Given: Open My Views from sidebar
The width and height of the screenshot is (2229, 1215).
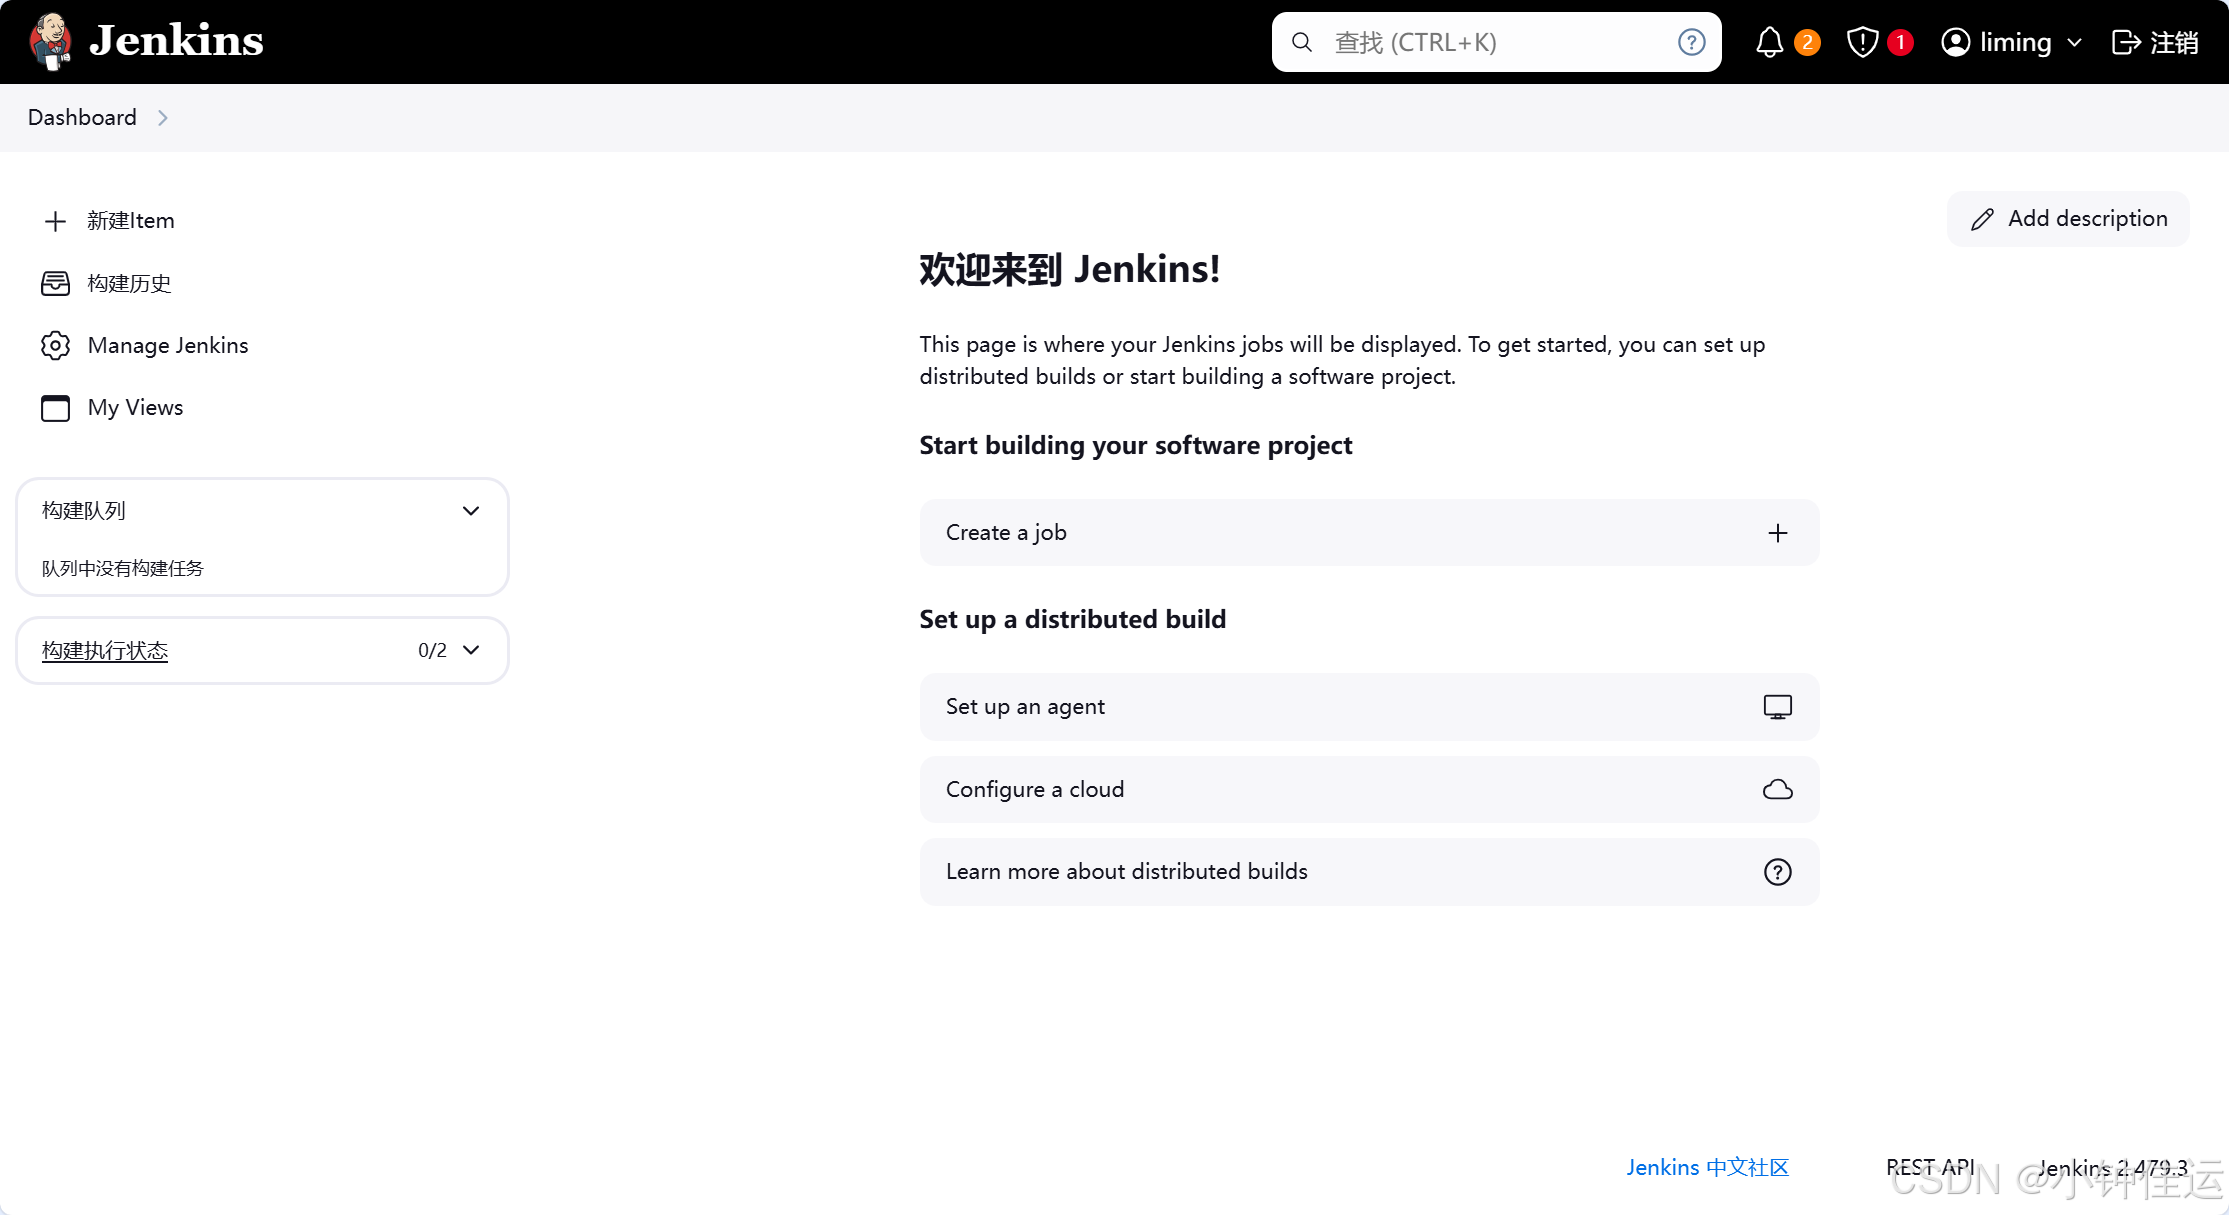Looking at the screenshot, I should pos(135,407).
